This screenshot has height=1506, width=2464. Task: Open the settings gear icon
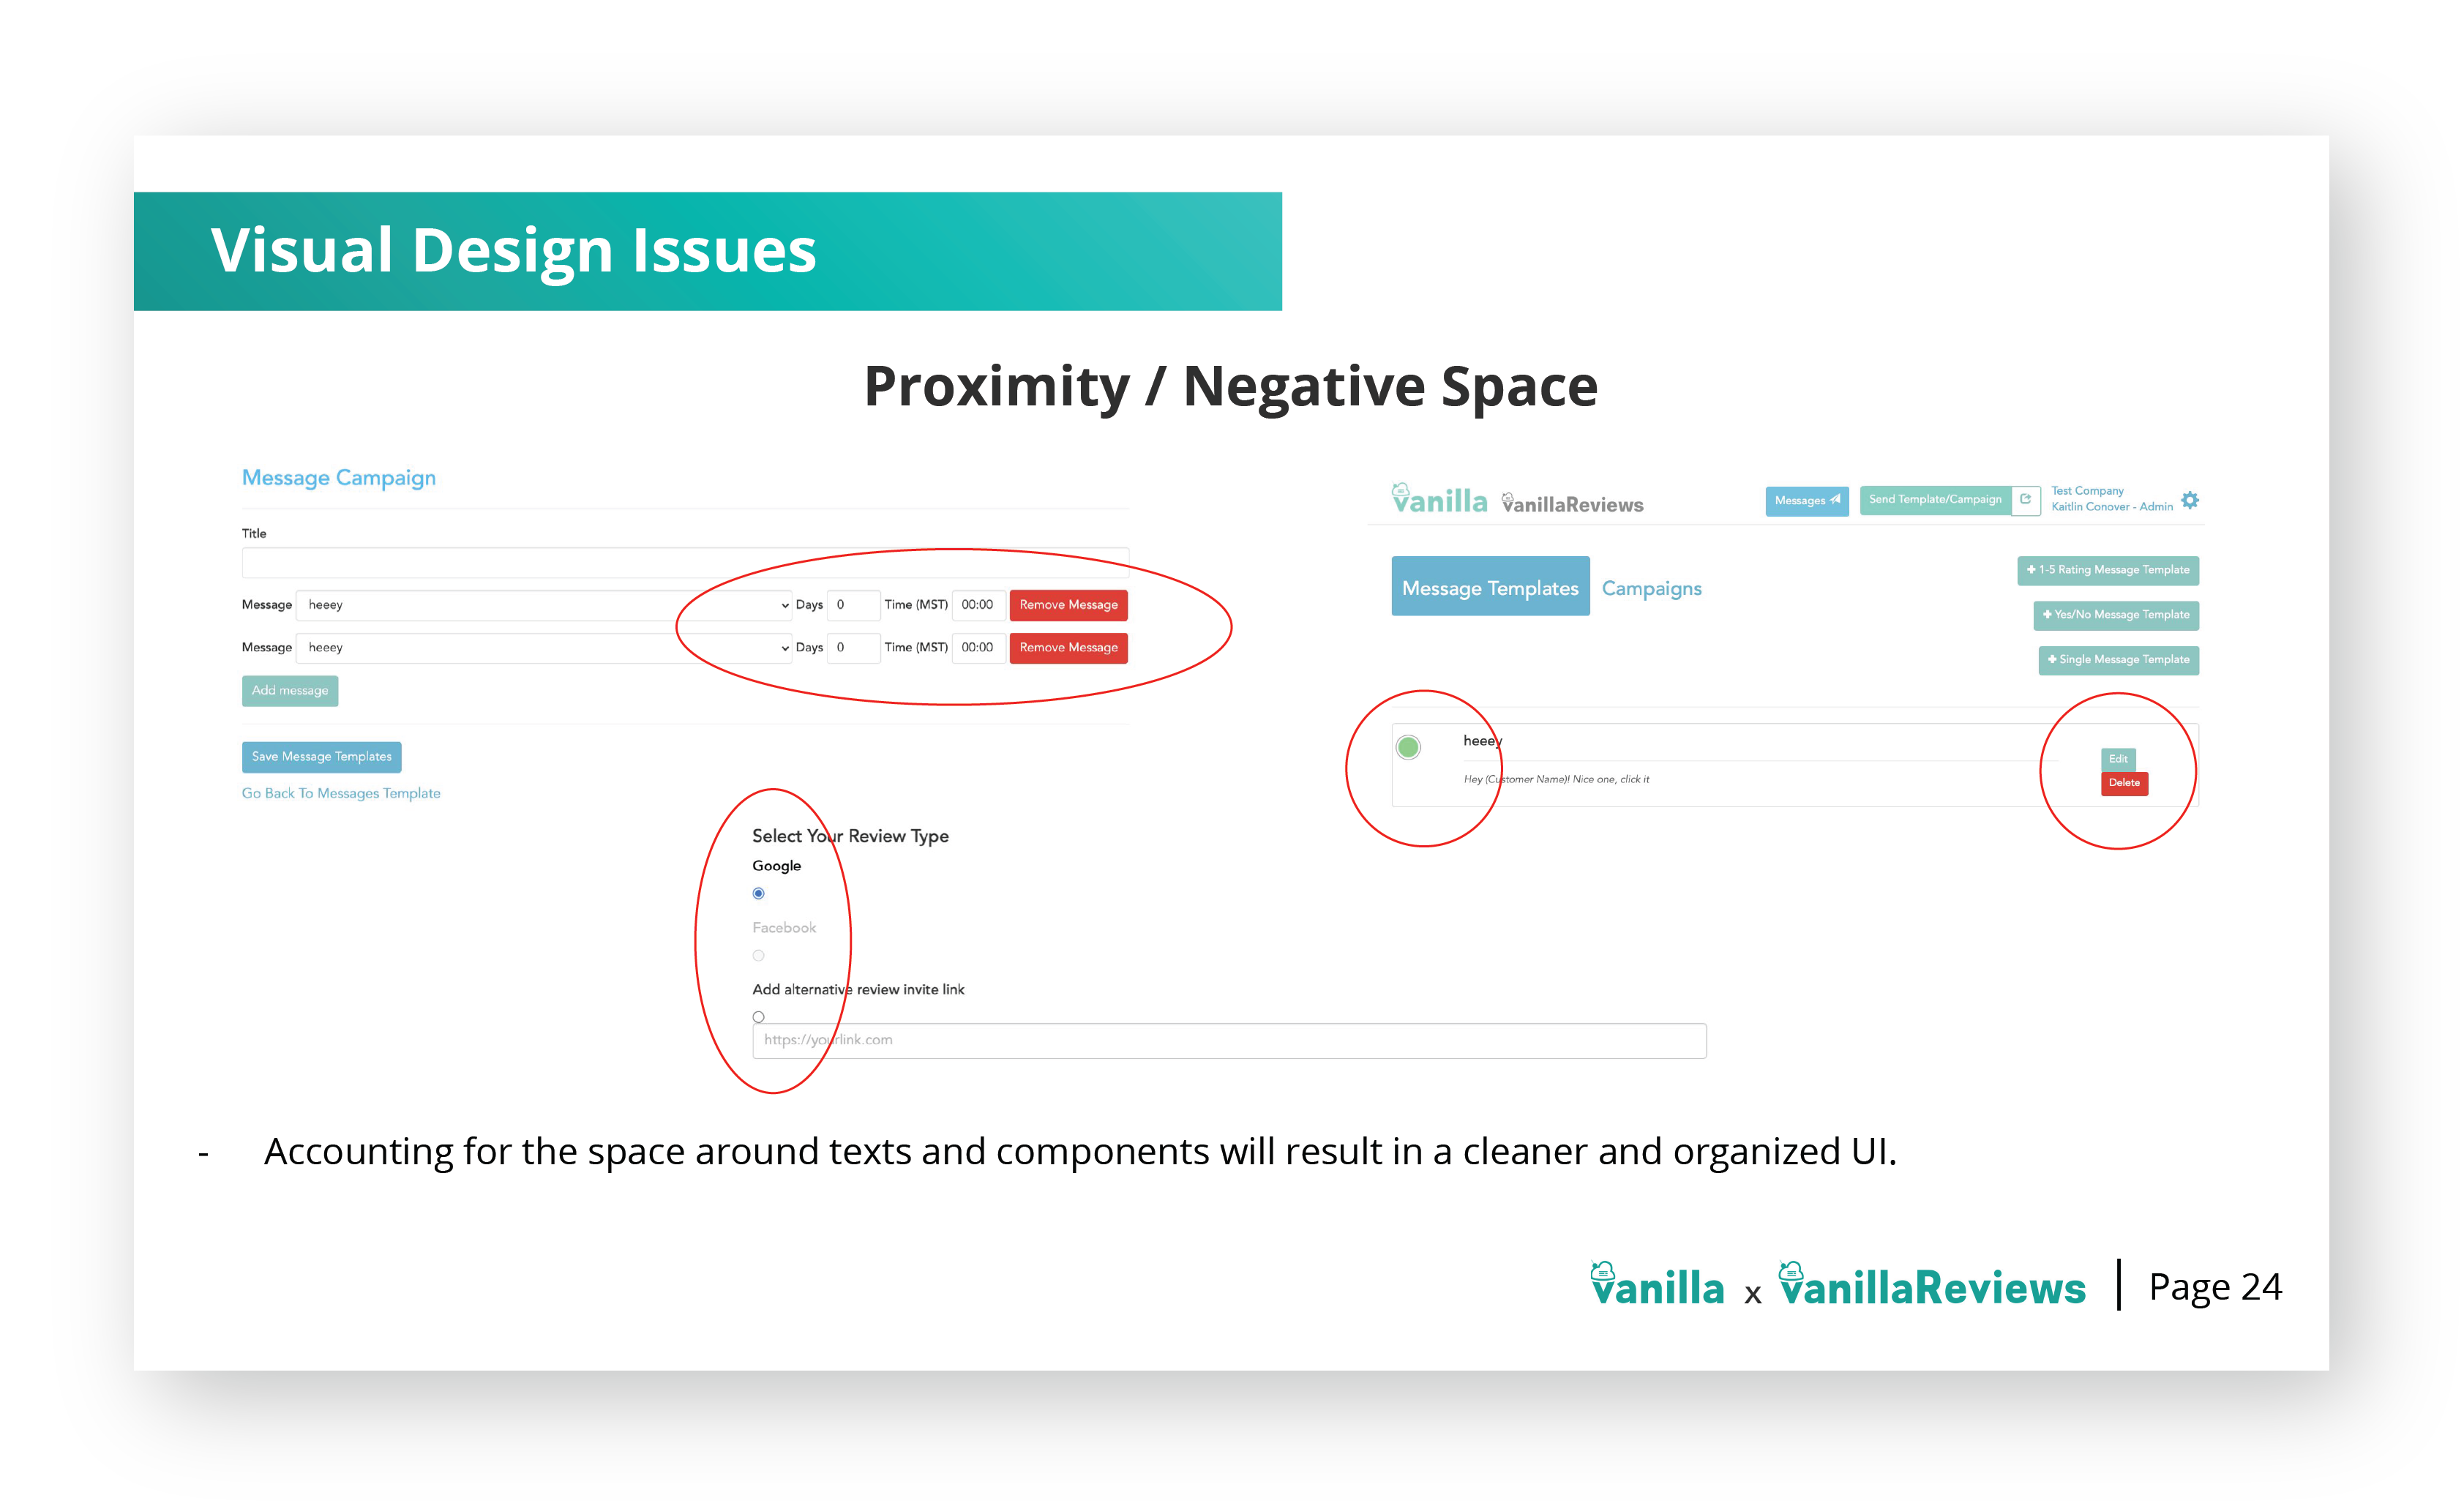(2189, 500)
